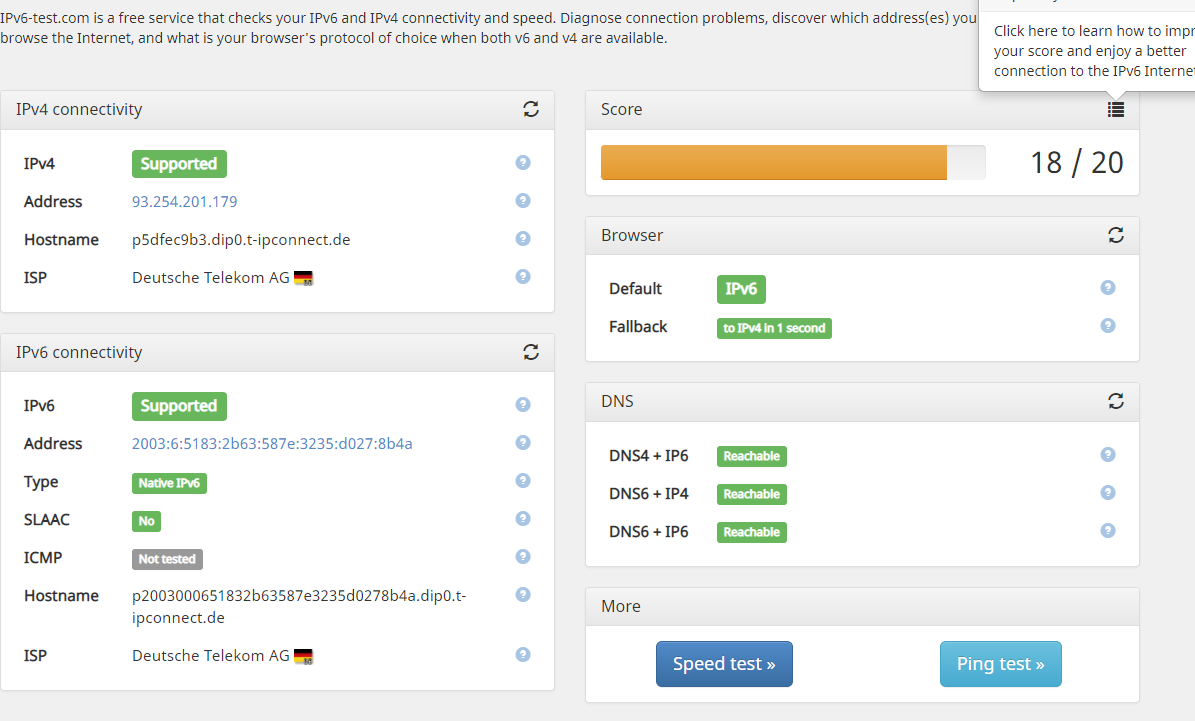Screen dimensions: 1195x721
Task: Show help for SLAAC row
Action: (523, 519)
